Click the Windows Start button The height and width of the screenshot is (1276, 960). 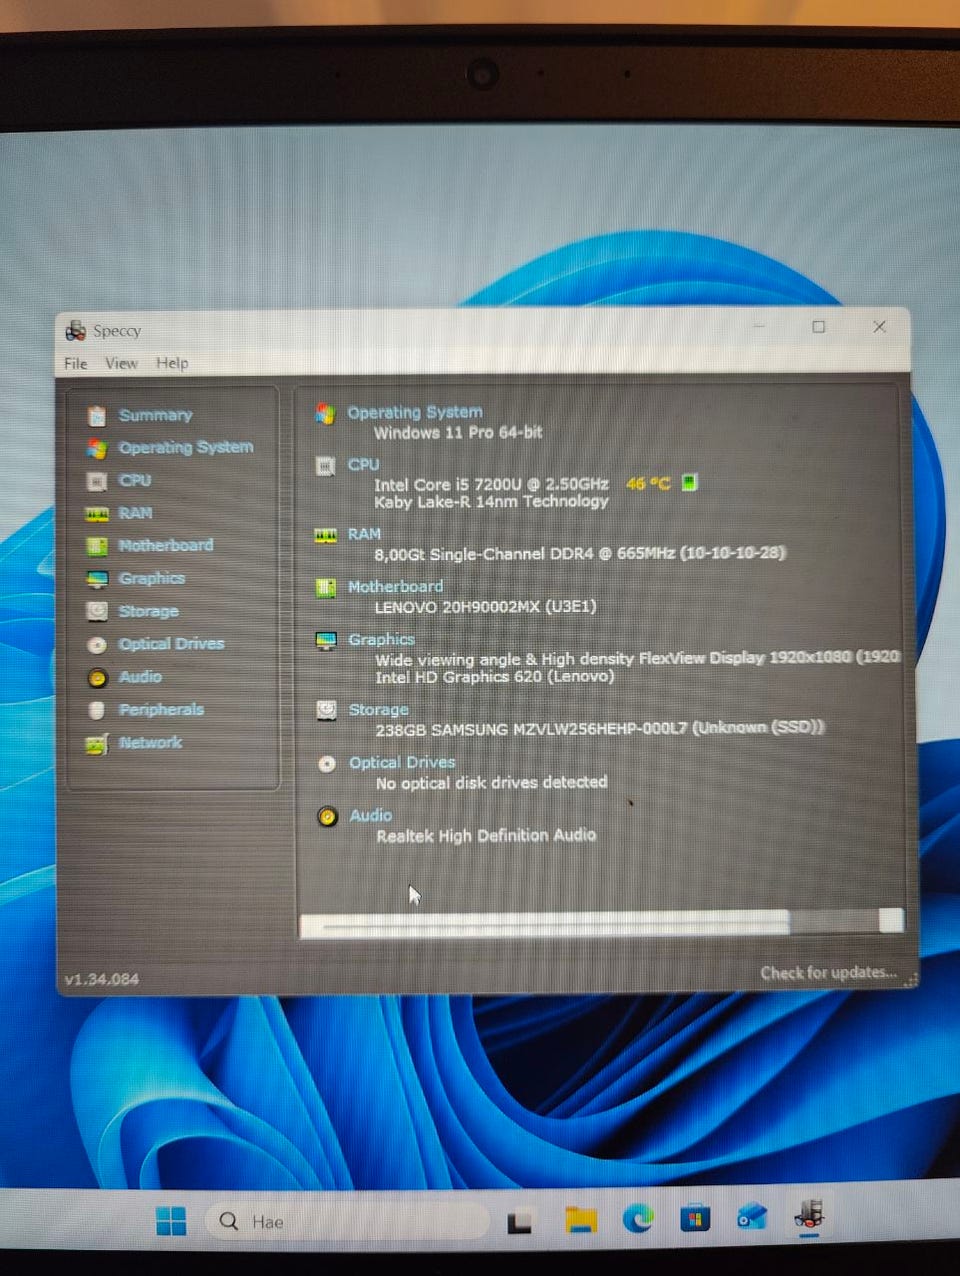tap(171, 1221)
